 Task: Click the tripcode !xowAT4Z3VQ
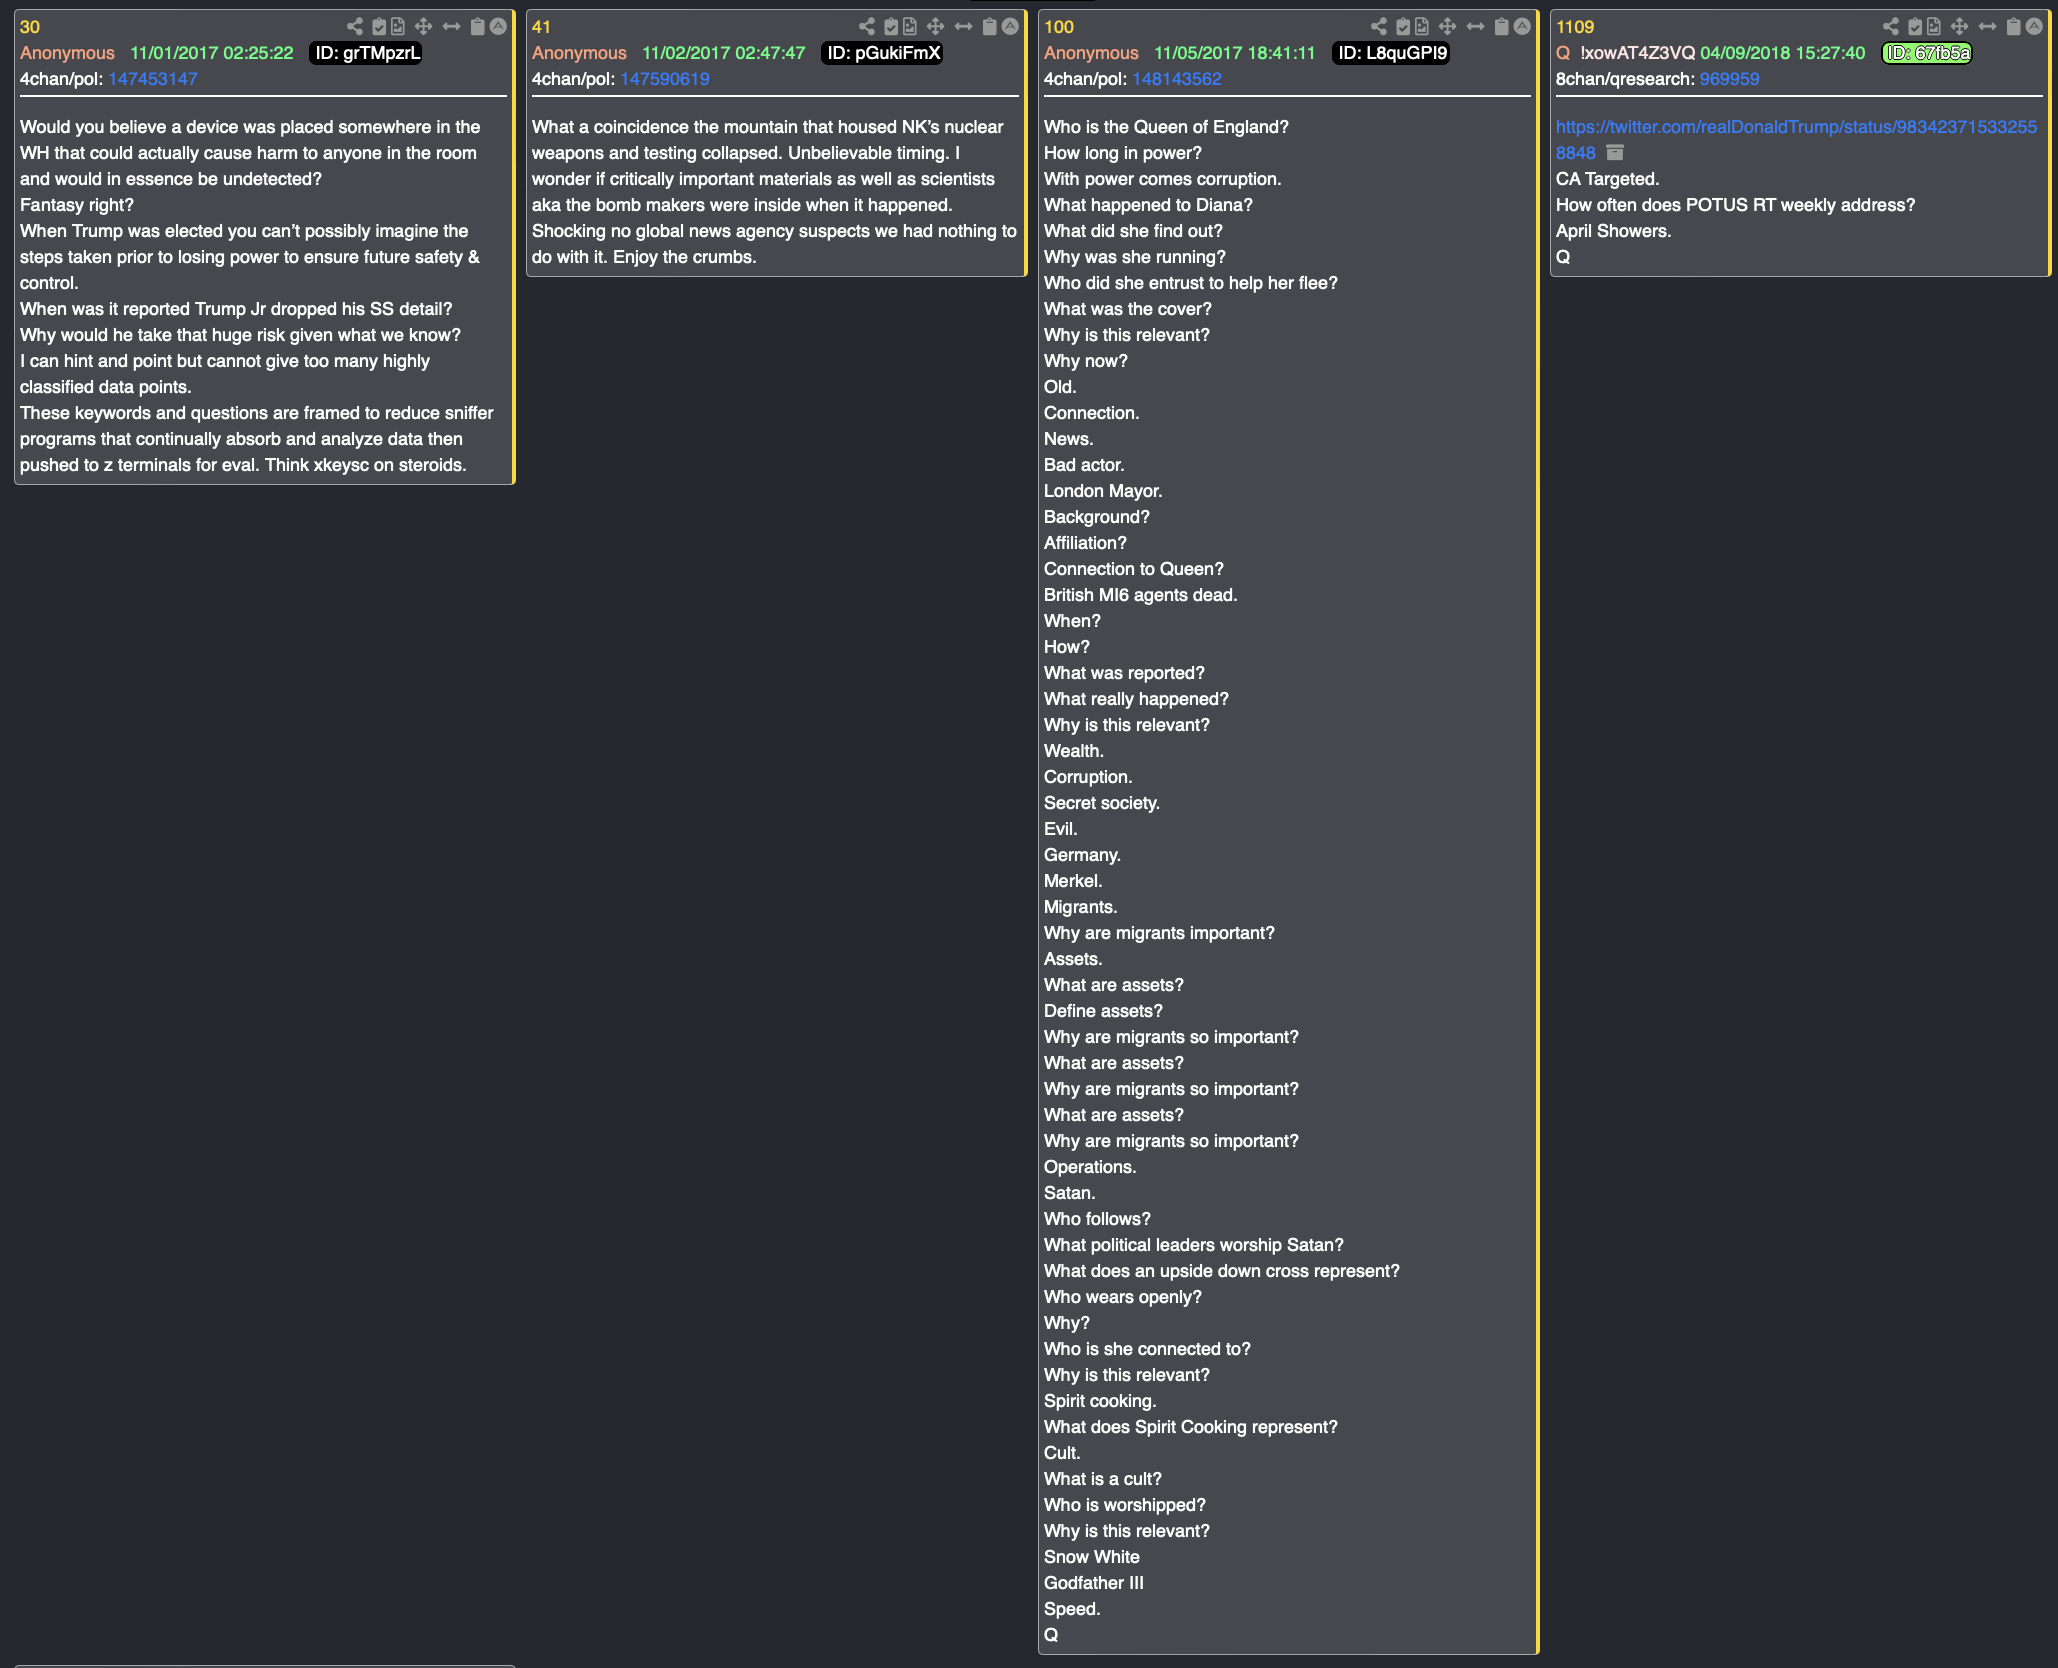tap(1637, 53)
